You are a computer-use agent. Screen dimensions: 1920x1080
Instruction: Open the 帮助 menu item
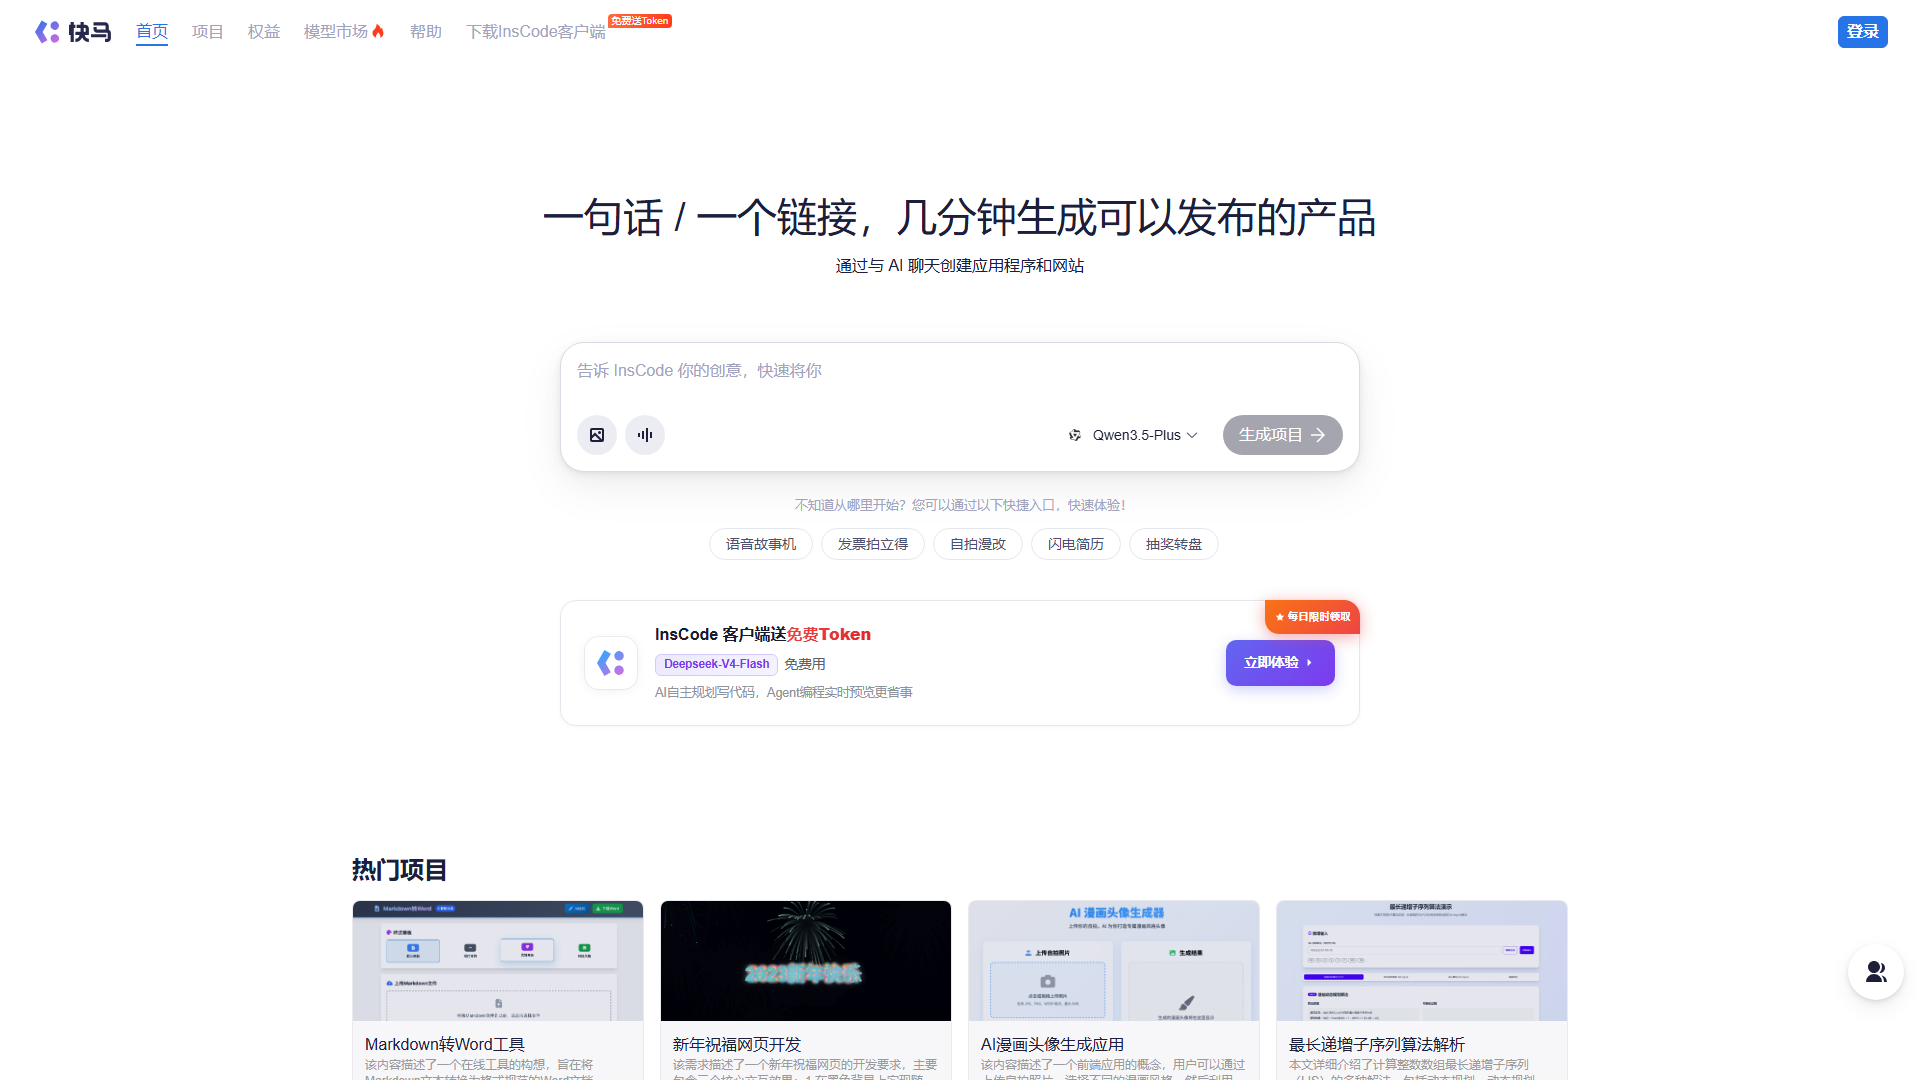[x=426, y=32]
